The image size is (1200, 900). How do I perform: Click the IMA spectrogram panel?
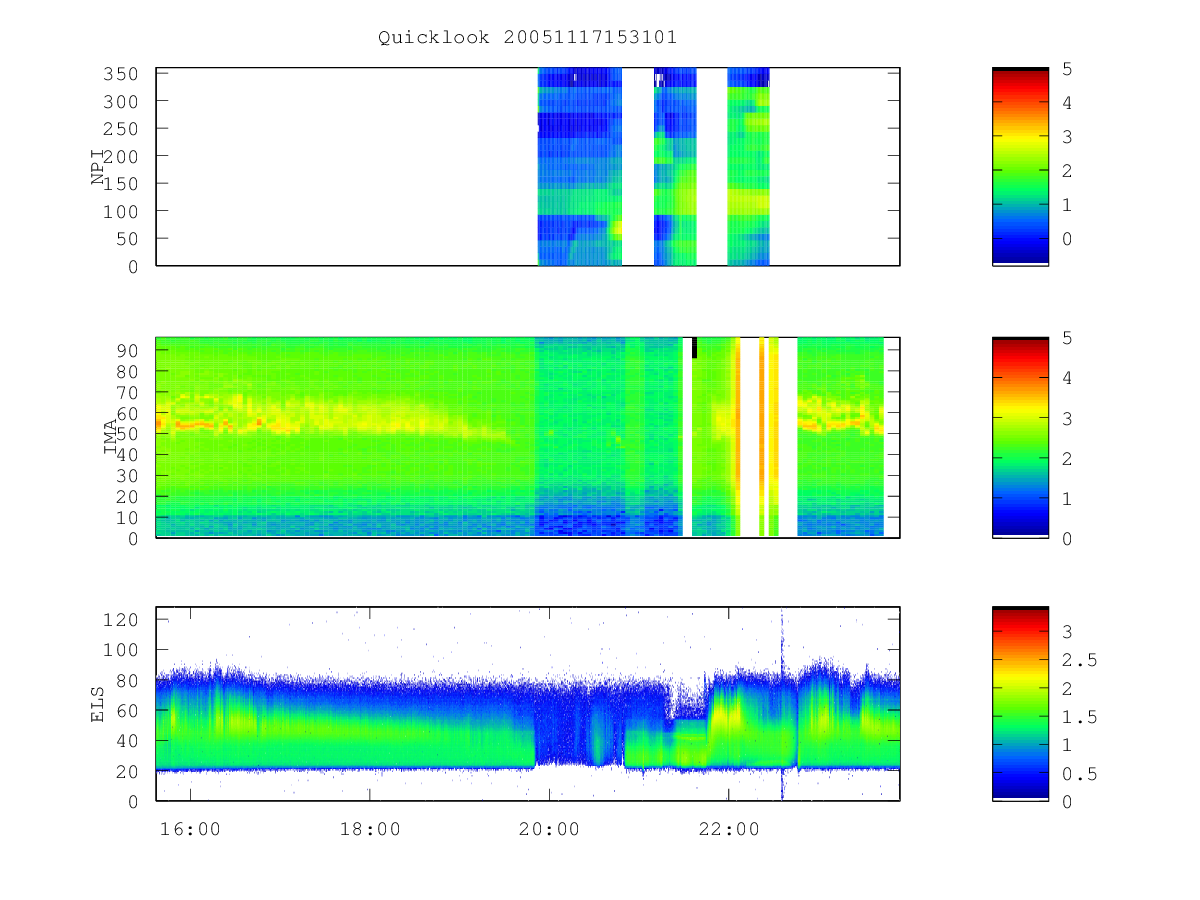coord(528,437)
